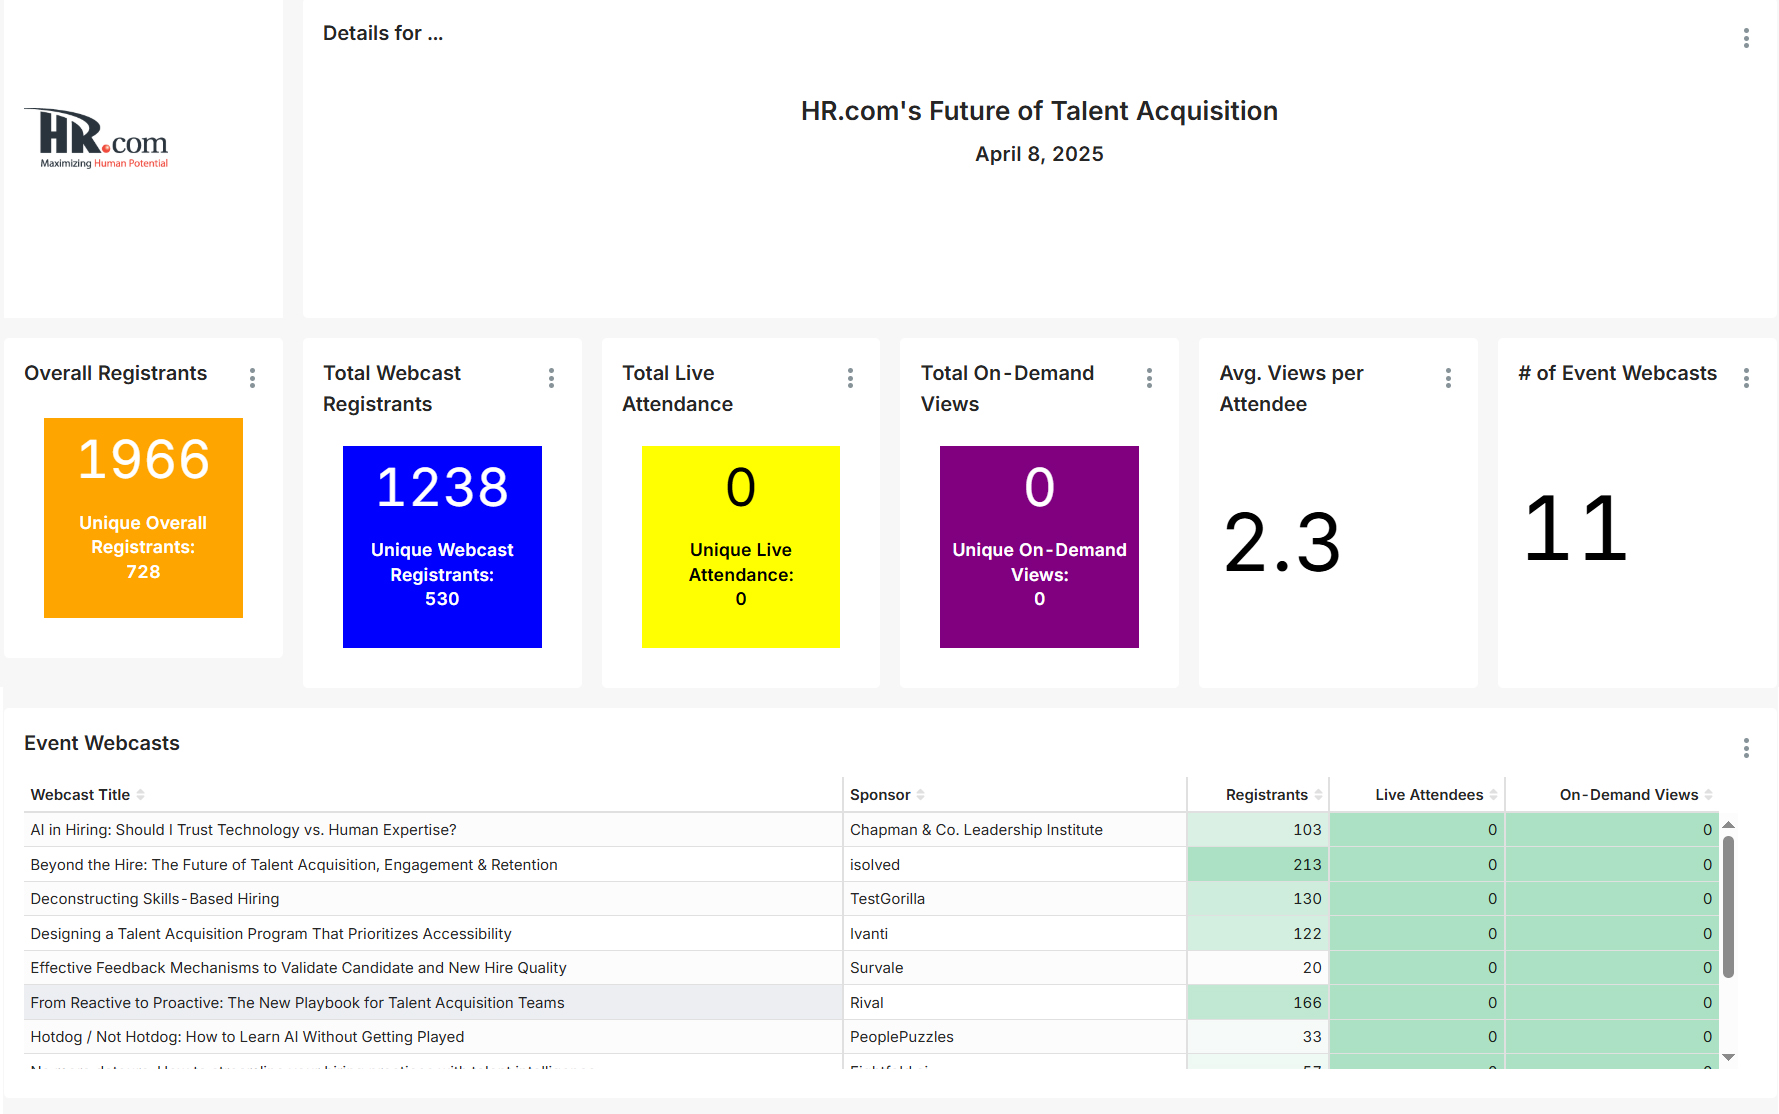Viewport: 1779px width, 1114px height.
Task: Click the table scrollbar up arrow
Action: (1728, 825)
